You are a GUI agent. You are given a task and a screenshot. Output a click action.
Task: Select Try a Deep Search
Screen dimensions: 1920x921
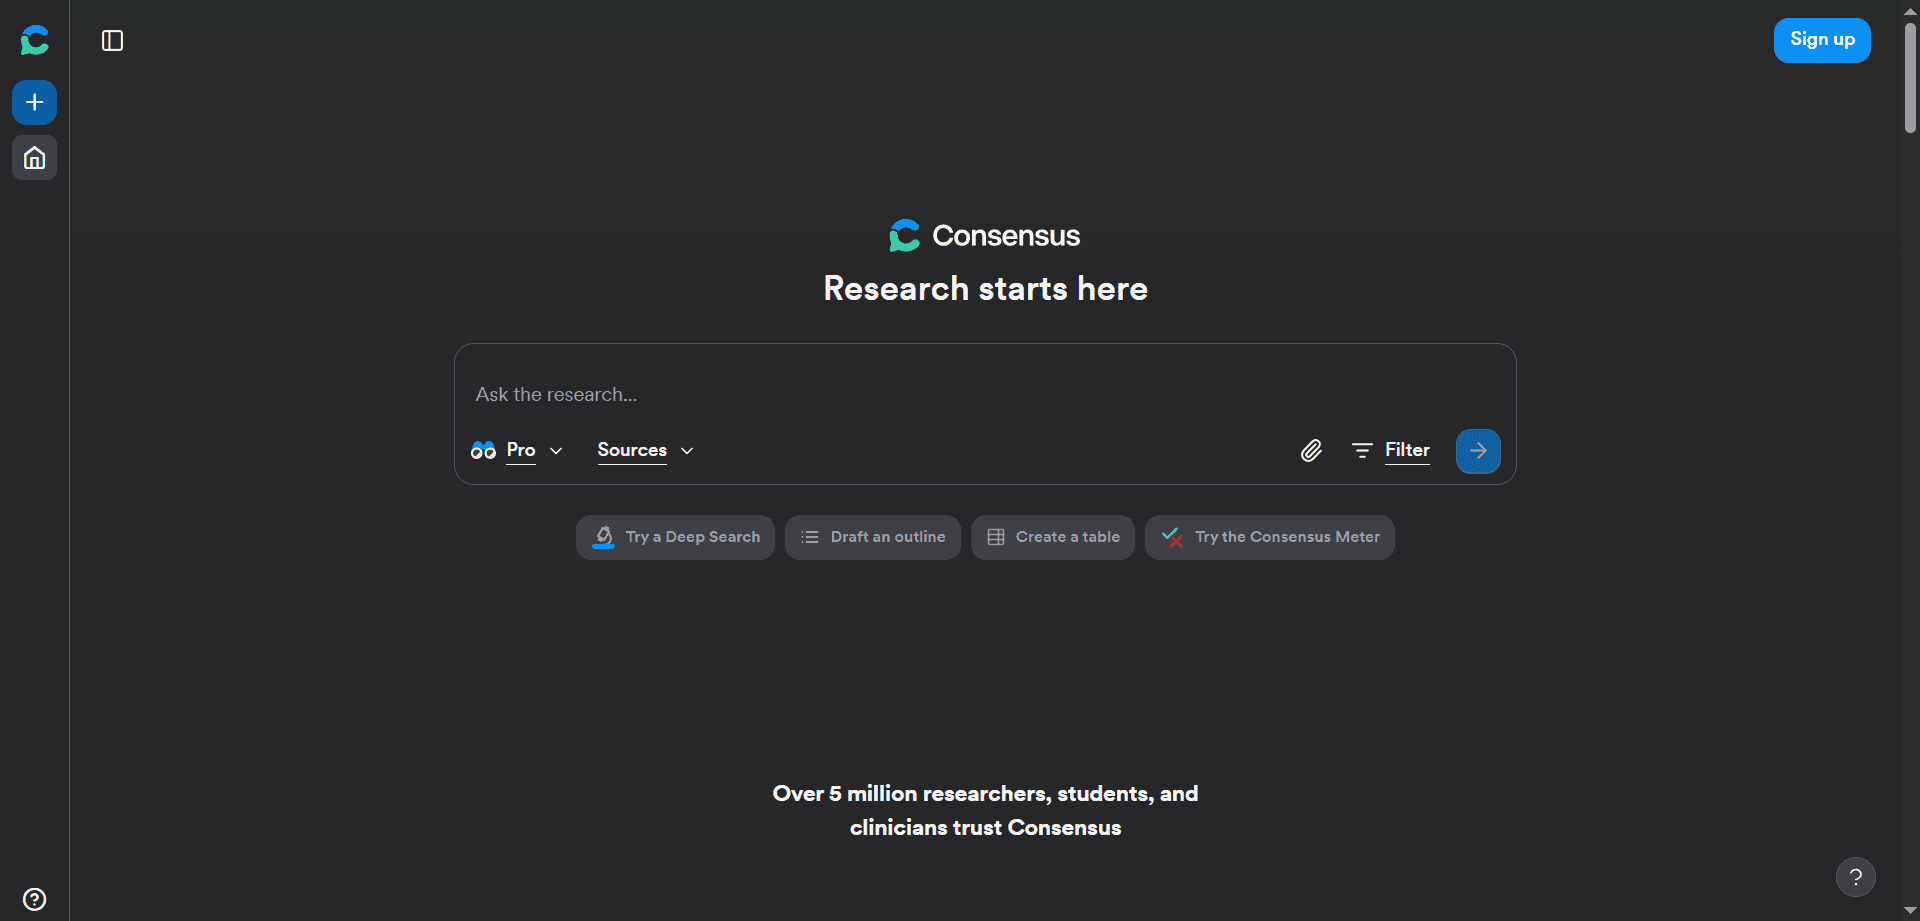(x=675, y=537)
